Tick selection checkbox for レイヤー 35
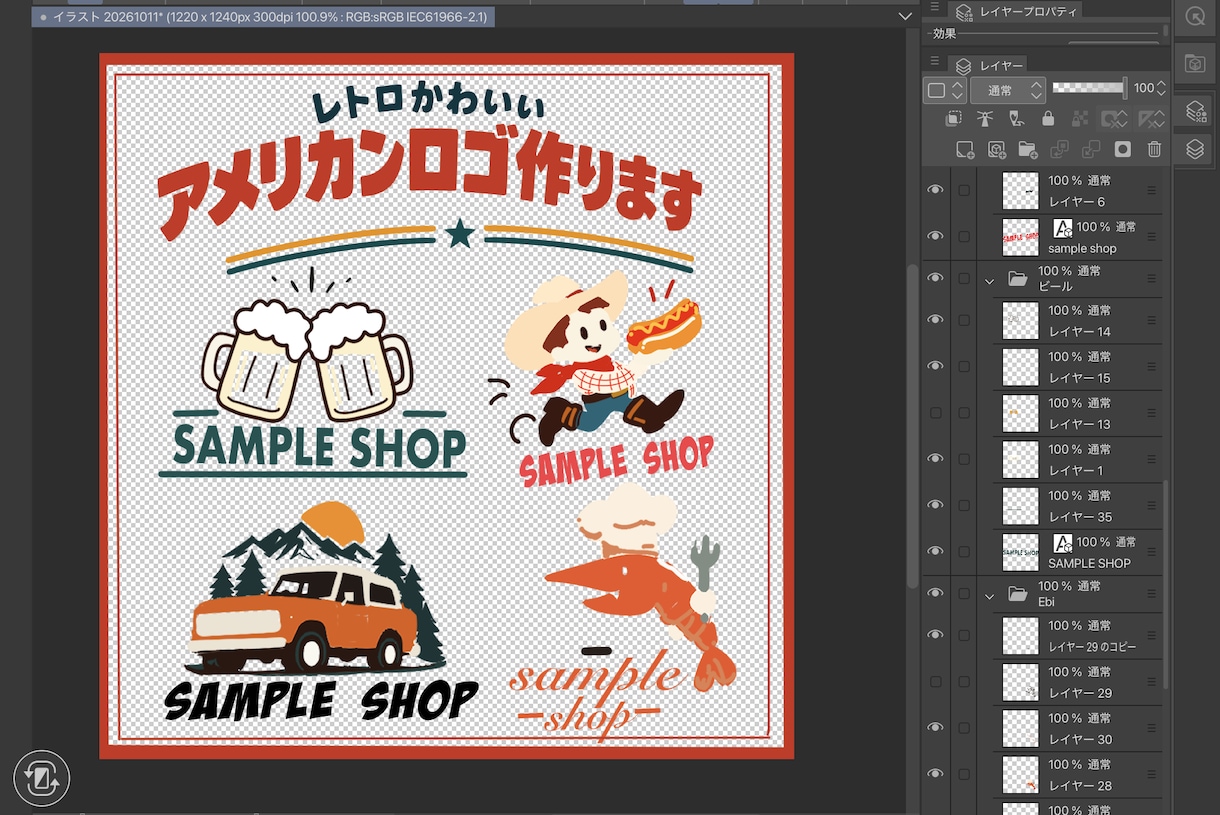 point(964,505)
